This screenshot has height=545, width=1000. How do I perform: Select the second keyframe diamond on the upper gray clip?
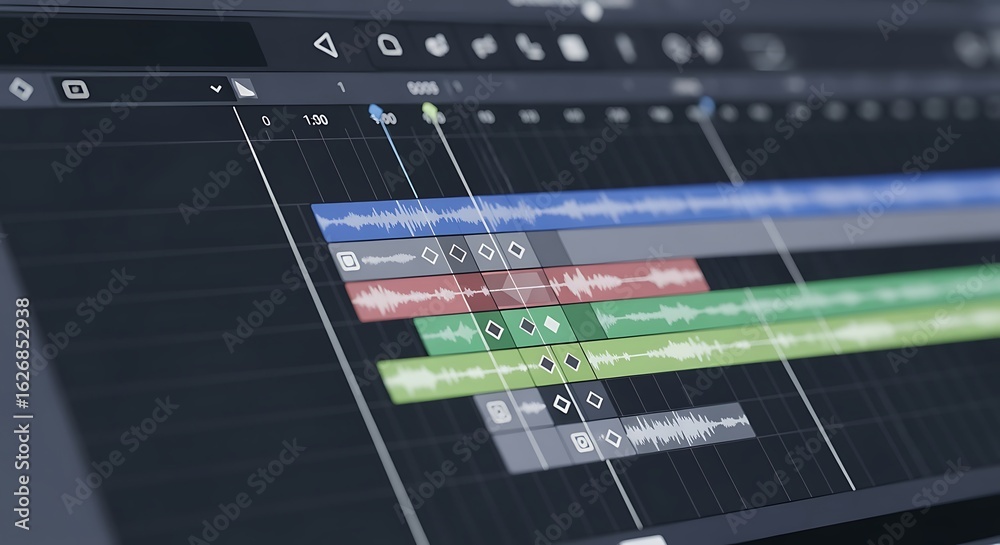tap(458, 253)
